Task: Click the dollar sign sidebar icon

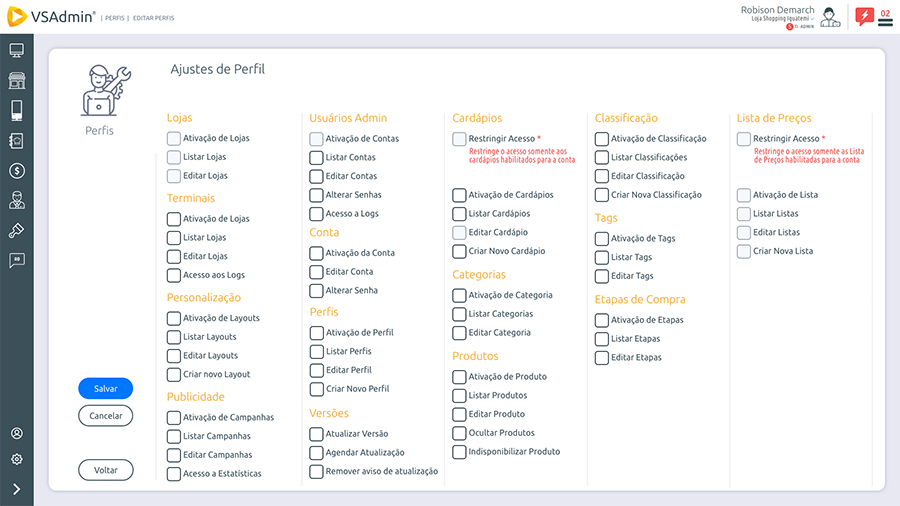Action: click(x=16, y=171)
